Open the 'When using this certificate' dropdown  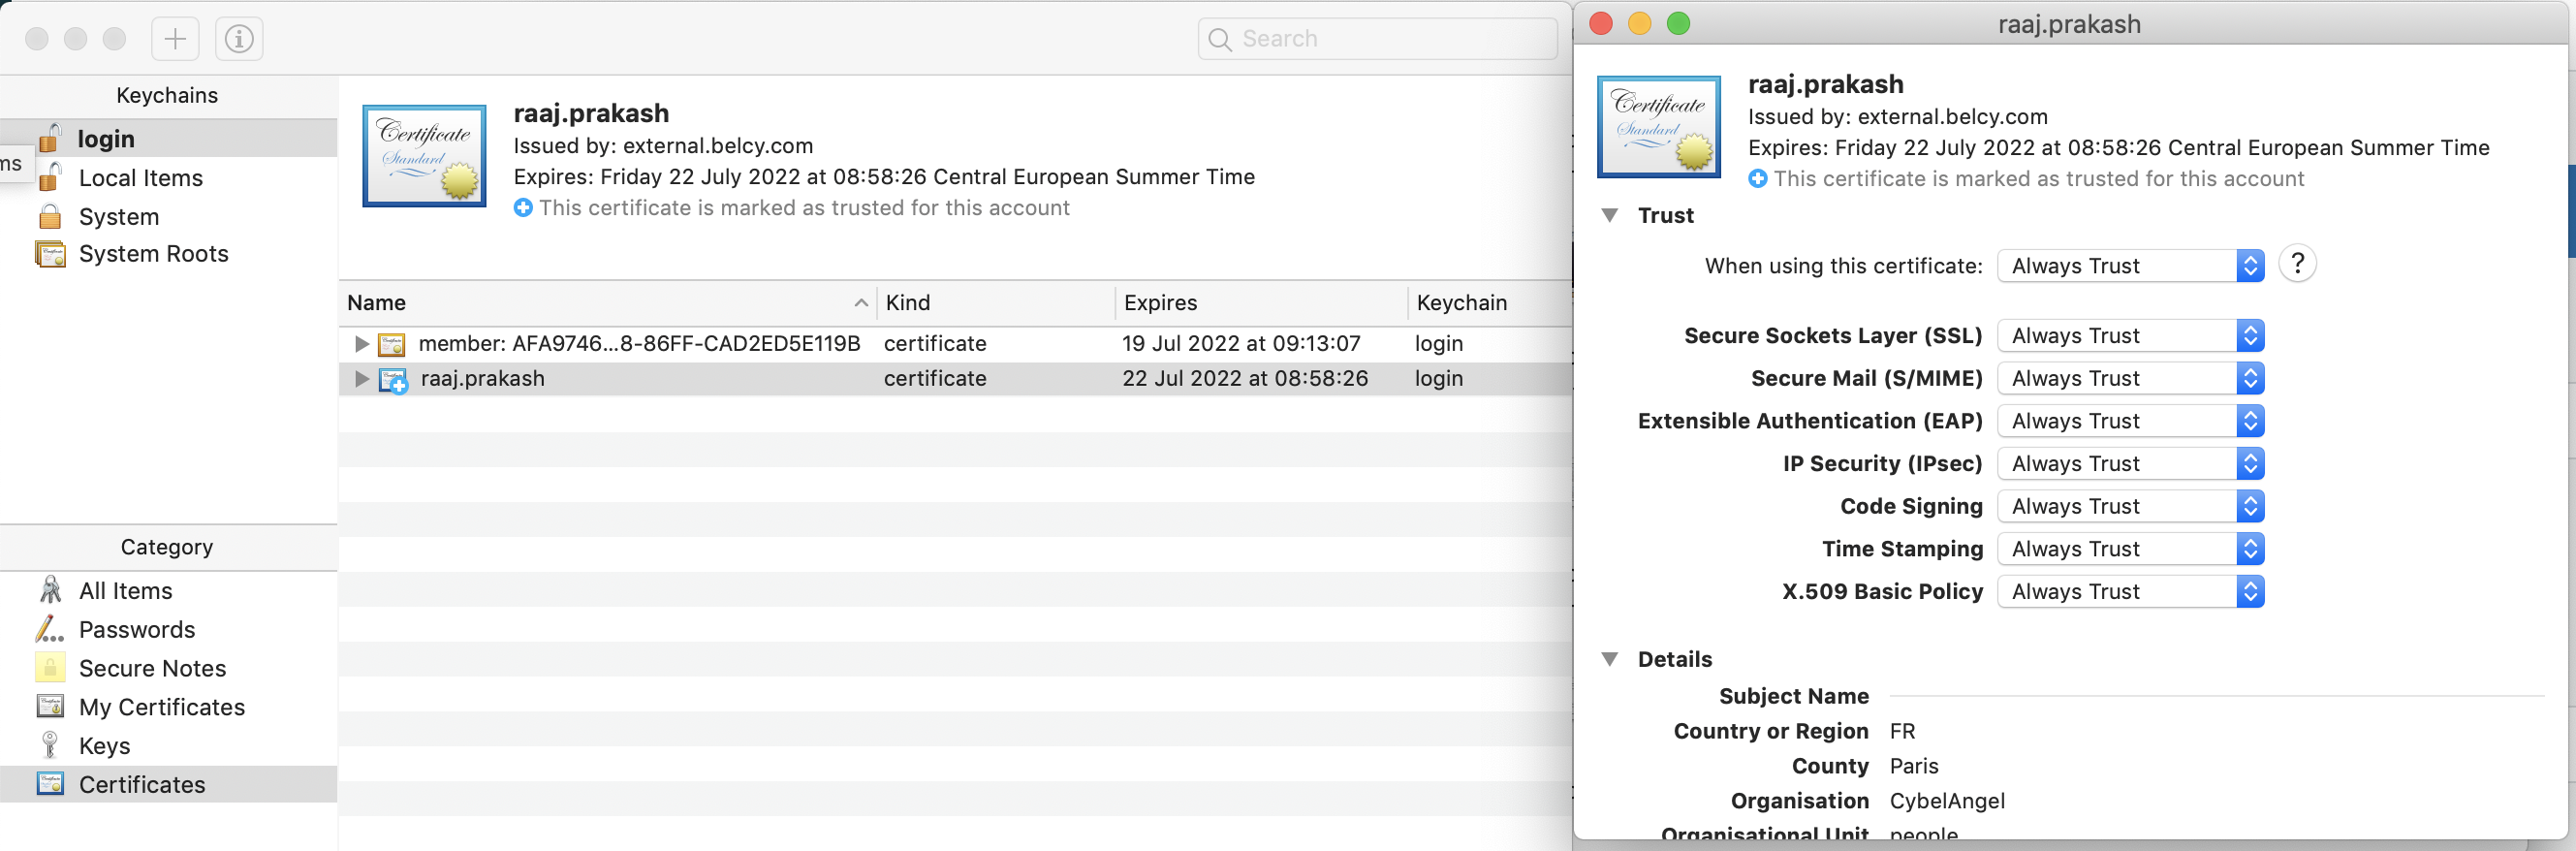(x=2130, y=266)
